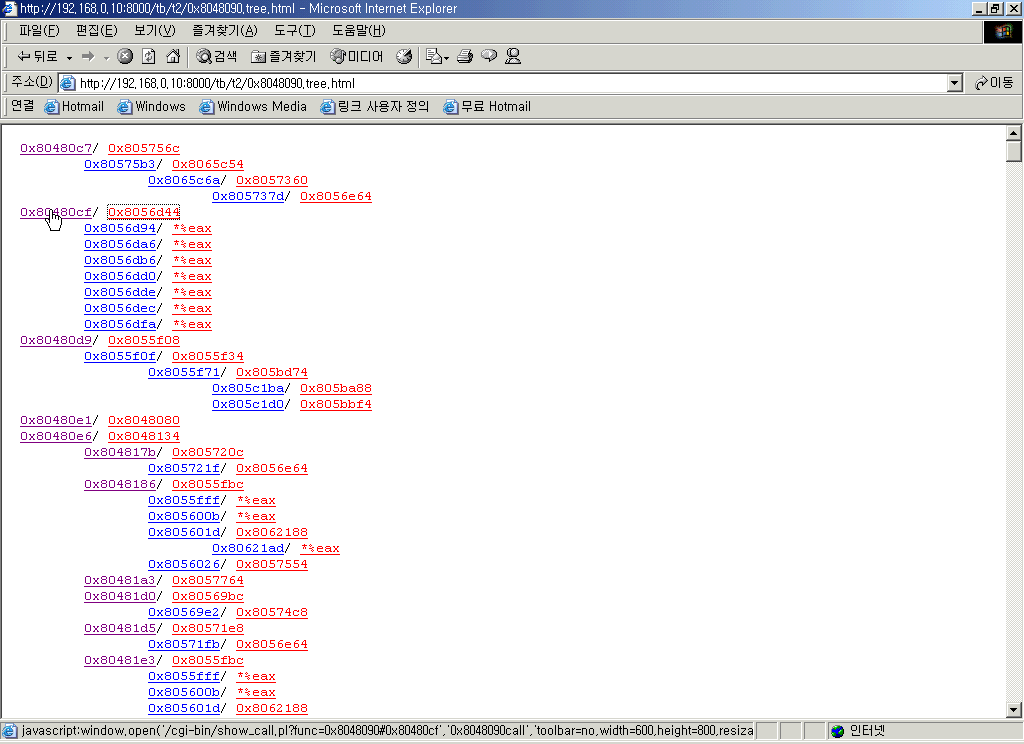Click the red link 0x805bbf4
This screenshot has width=1024, height=744.
(336, 404)
